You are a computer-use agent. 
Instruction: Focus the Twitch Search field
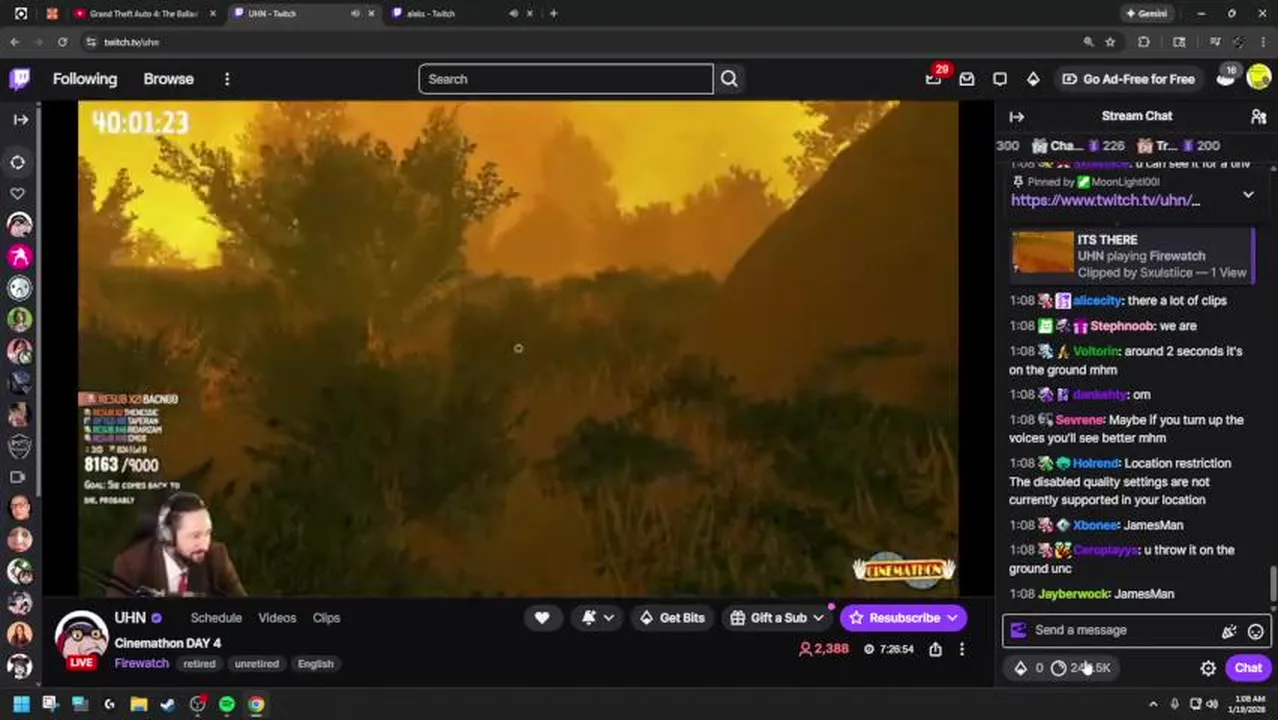(x=566, y=79)
